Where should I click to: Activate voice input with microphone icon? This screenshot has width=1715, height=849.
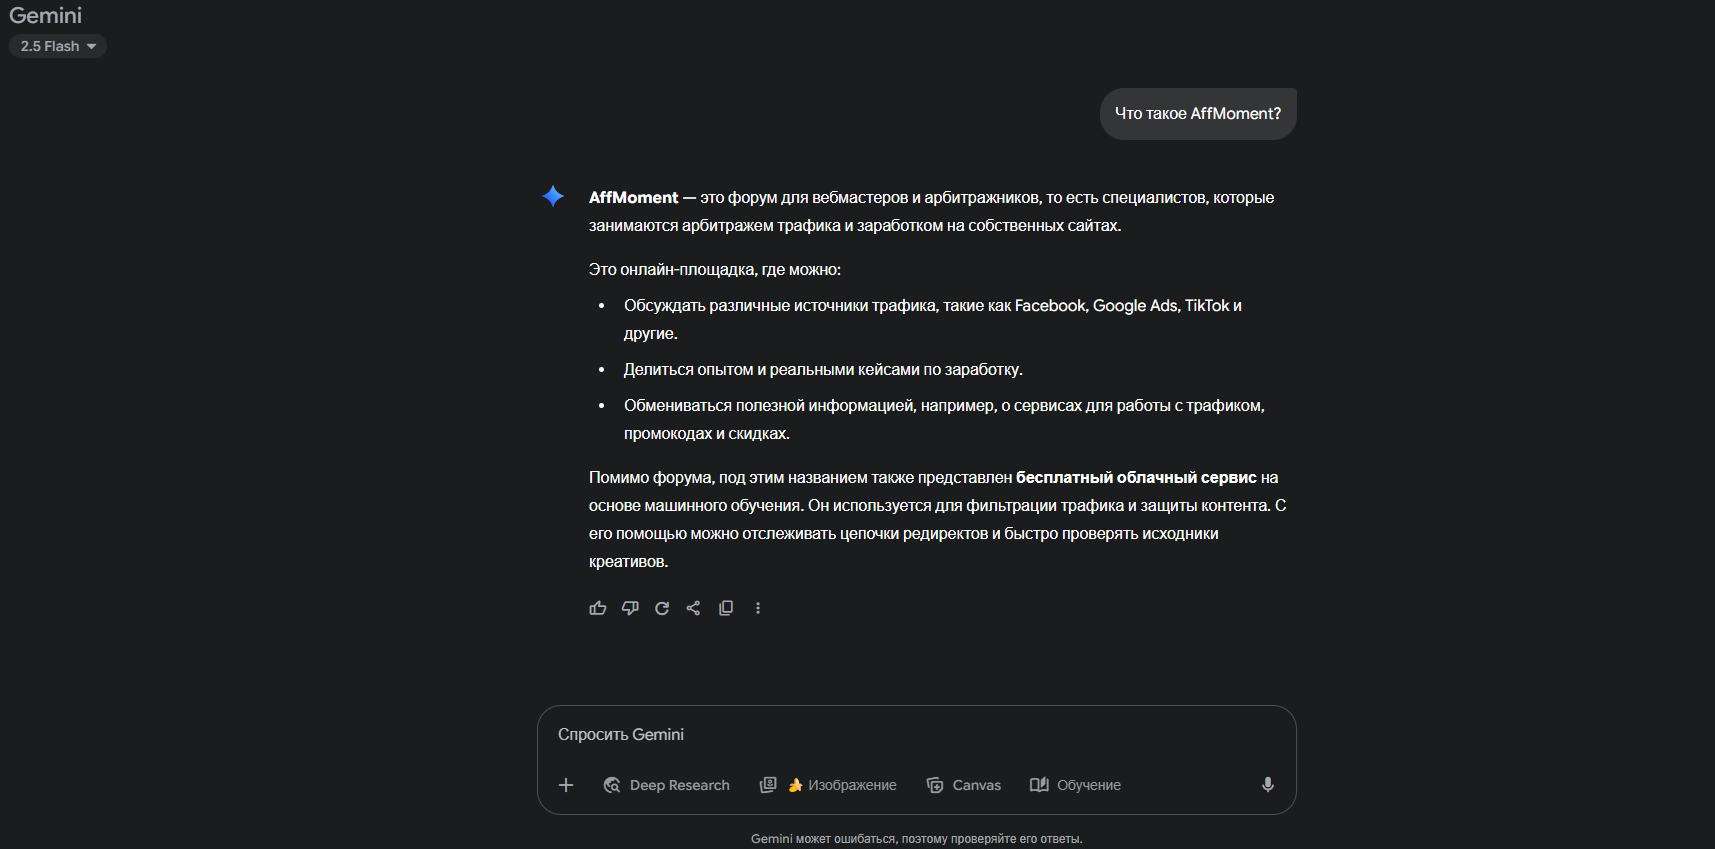(x=1267, y=785)
